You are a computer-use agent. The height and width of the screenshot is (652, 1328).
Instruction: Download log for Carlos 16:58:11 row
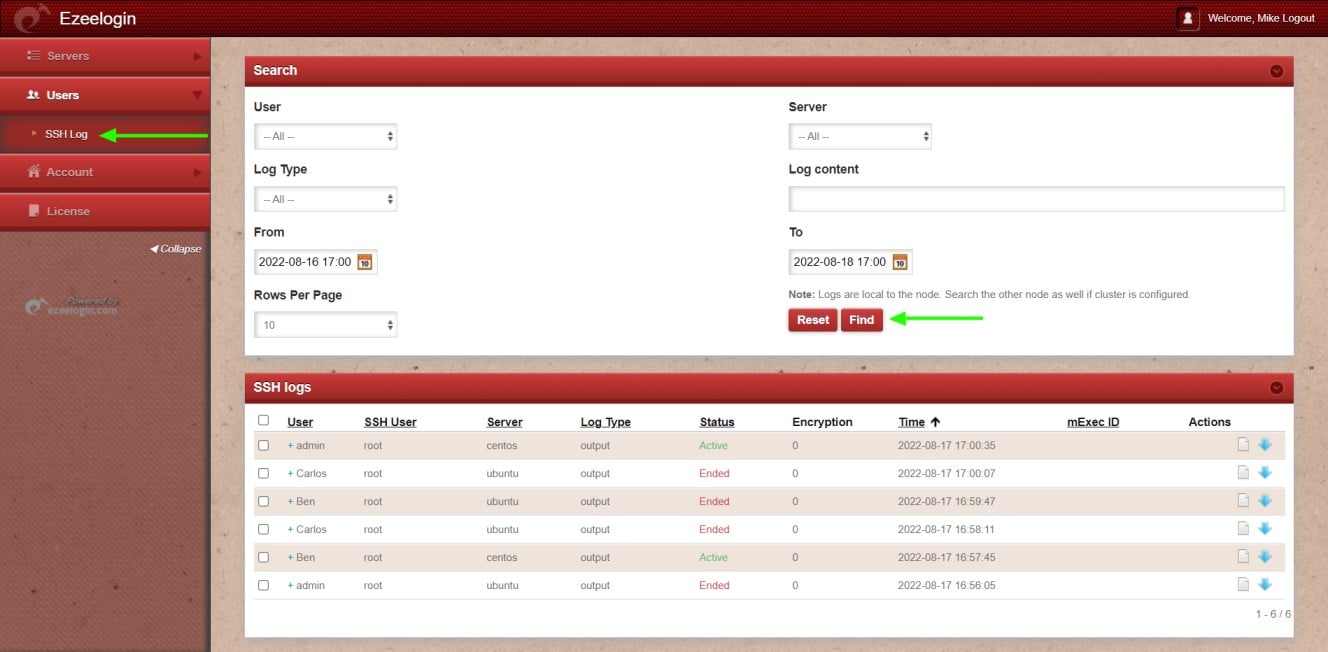tap(1265, 529)
